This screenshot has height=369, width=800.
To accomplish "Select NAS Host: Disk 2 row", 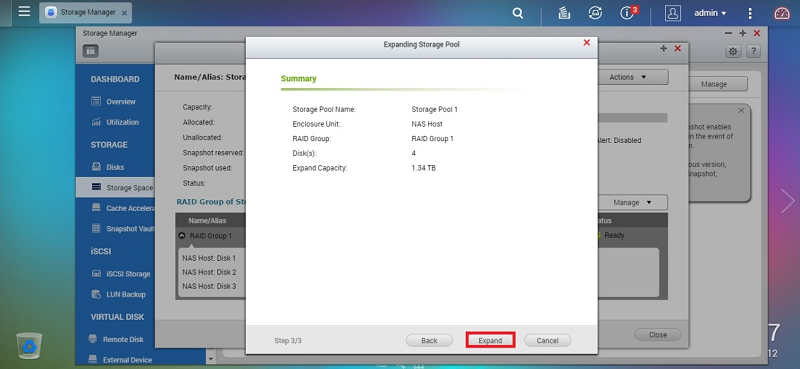I will [x=209, y=272].
